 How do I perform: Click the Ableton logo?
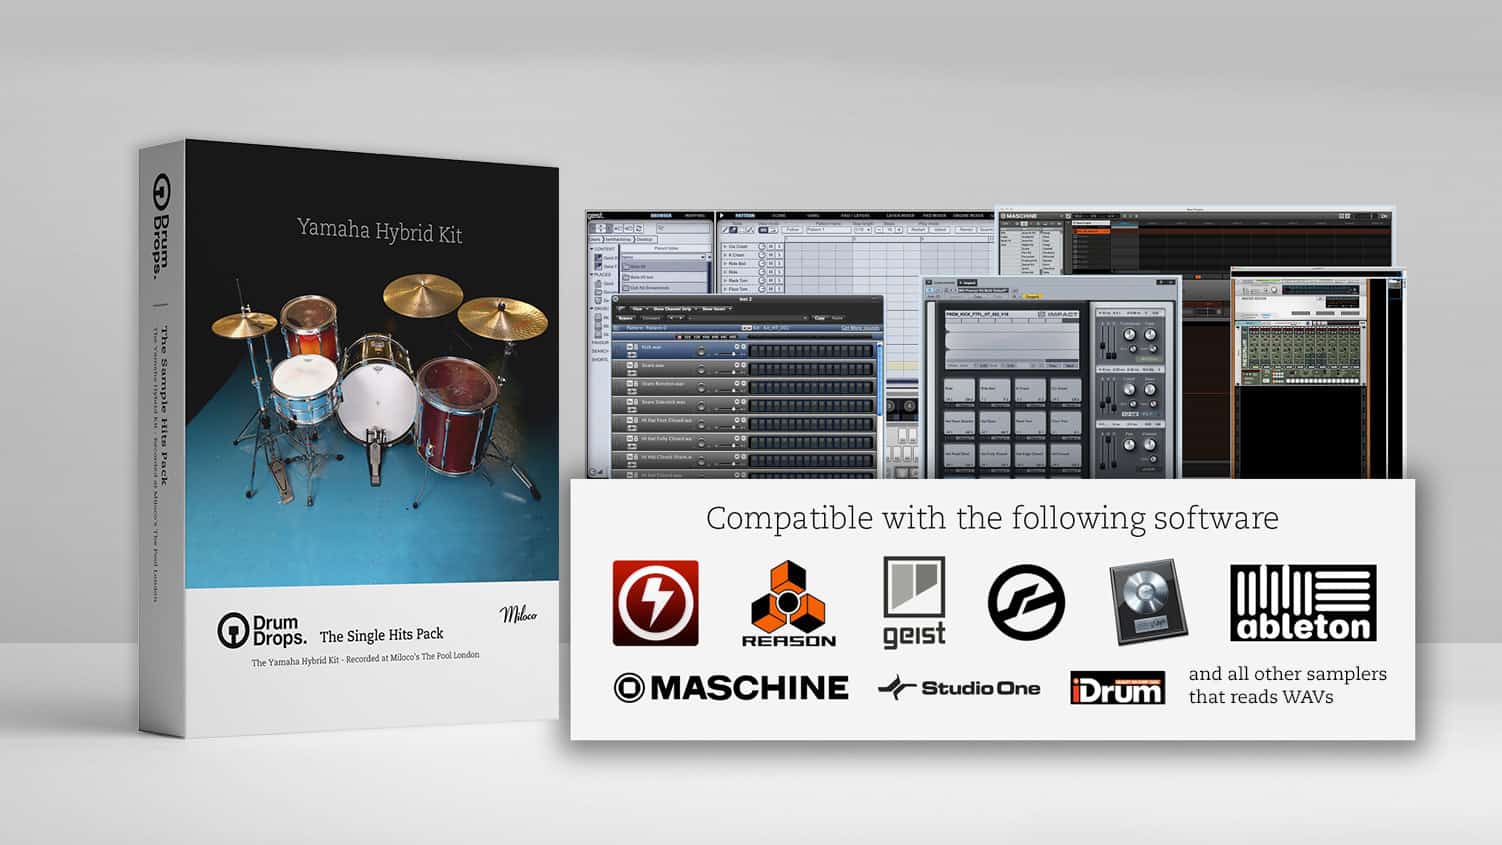[1303, 603]
